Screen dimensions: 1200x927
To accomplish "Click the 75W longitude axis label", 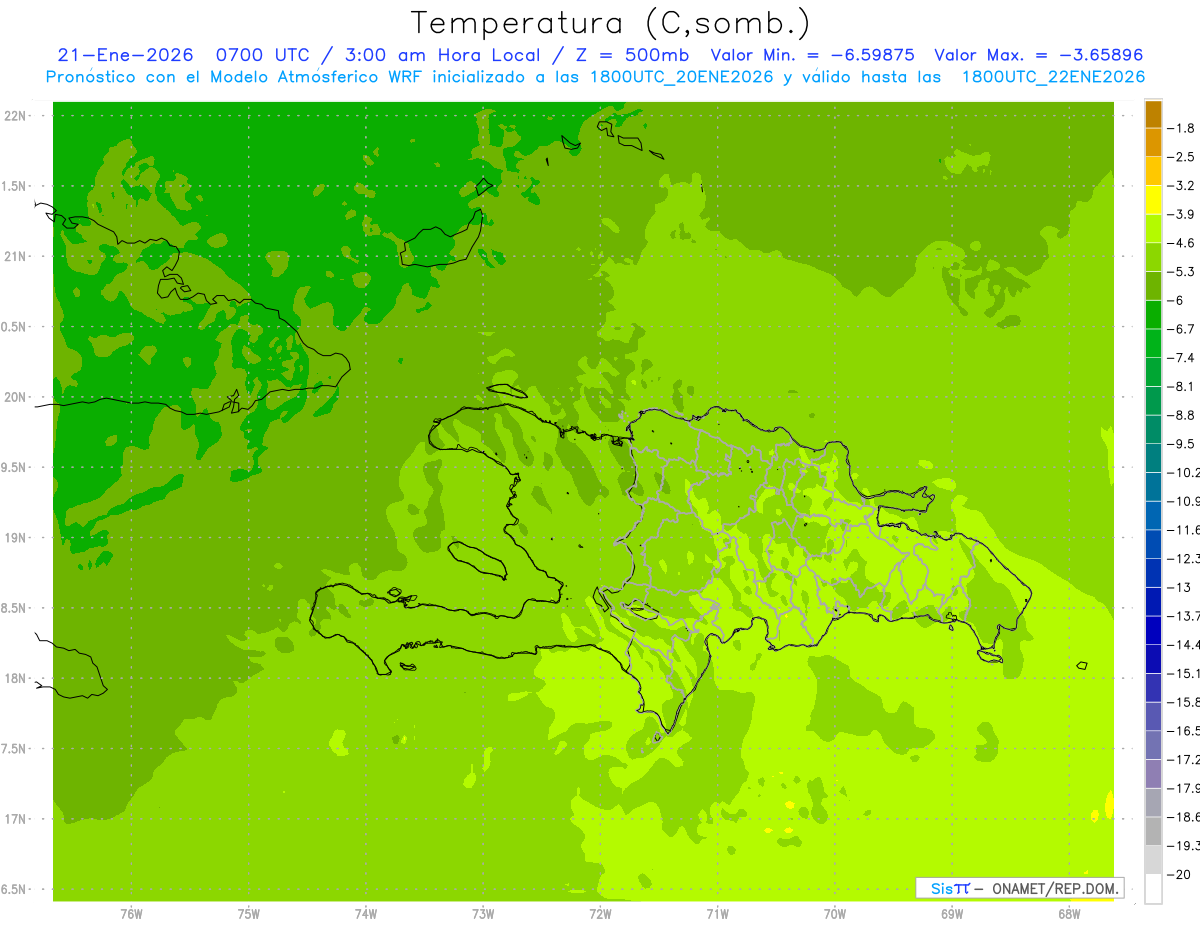I will click(x=249, y=914).
